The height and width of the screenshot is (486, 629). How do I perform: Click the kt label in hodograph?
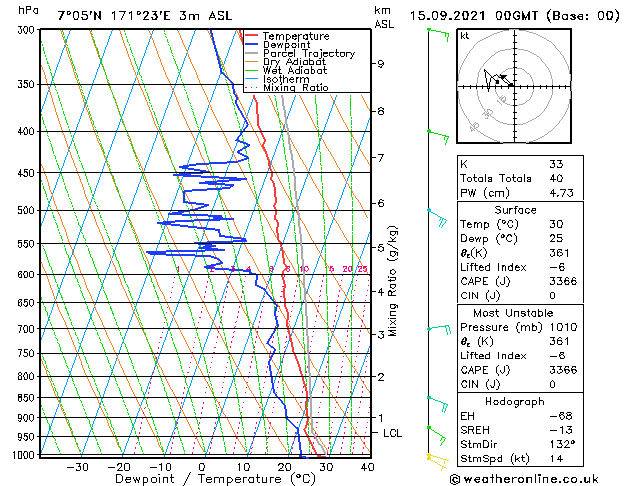click(x=465, y=36)
